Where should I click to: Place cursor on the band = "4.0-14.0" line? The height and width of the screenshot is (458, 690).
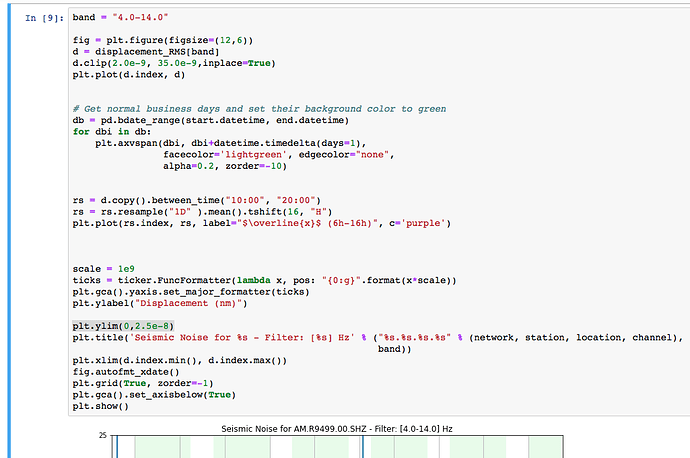pyautogui.click(x=121, y=17)
